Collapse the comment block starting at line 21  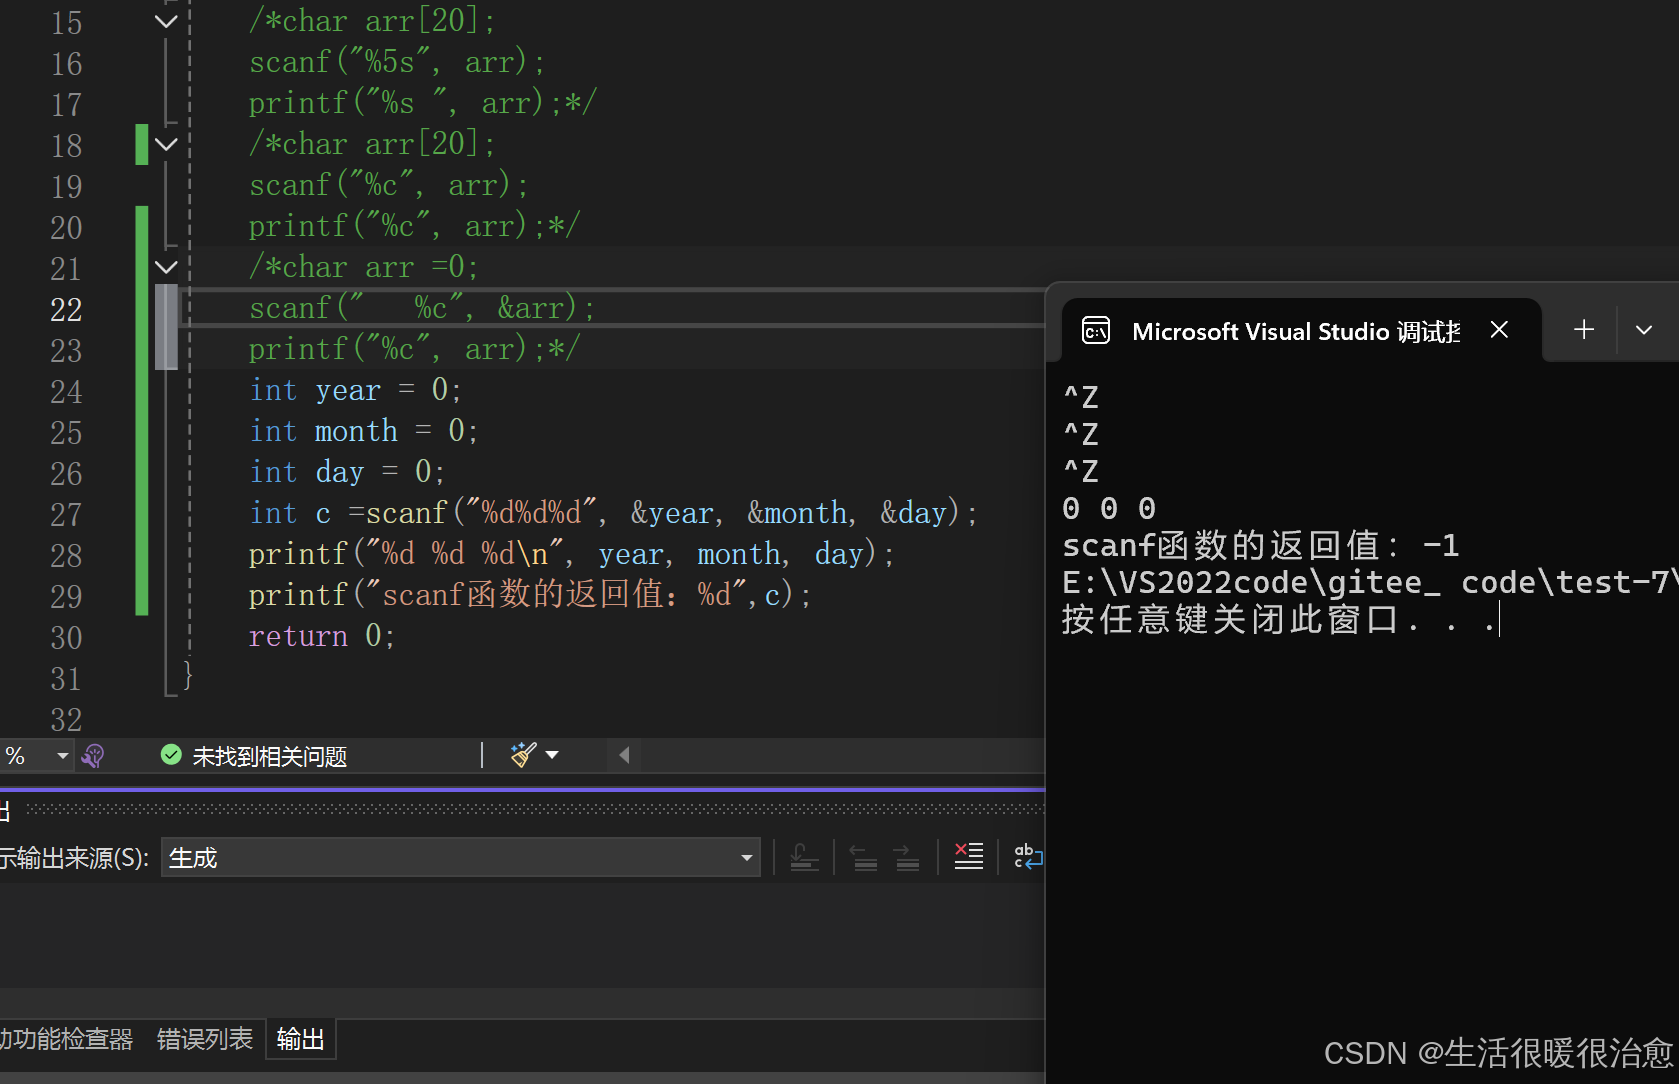tap(166, 267)
